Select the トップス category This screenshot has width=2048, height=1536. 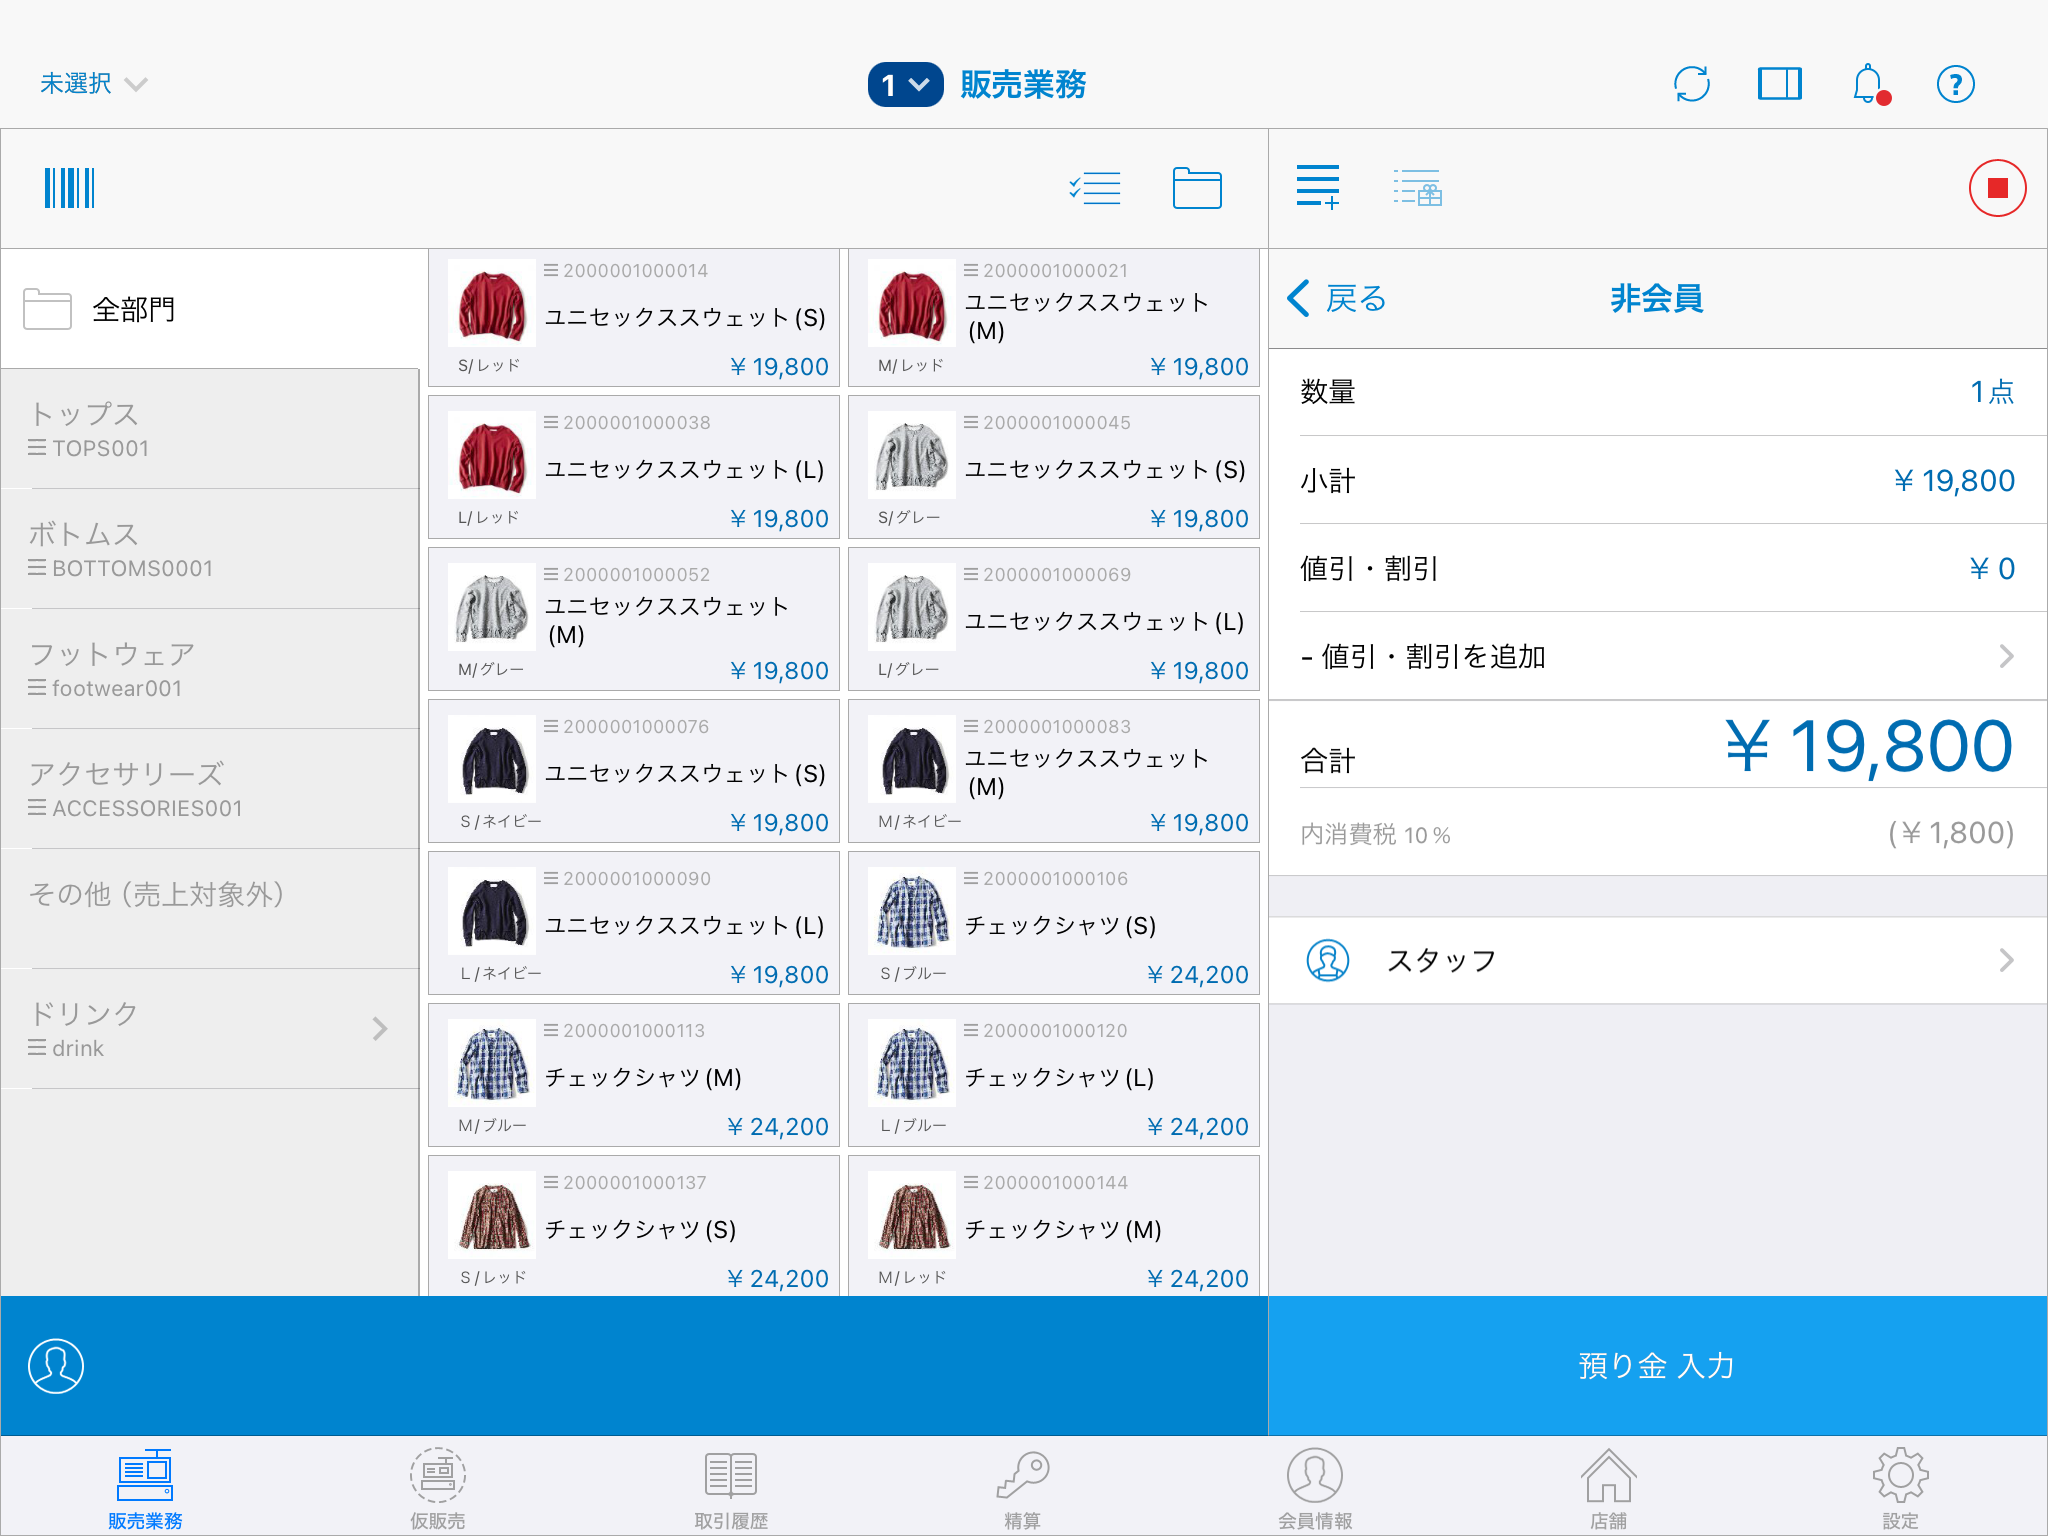210,429
